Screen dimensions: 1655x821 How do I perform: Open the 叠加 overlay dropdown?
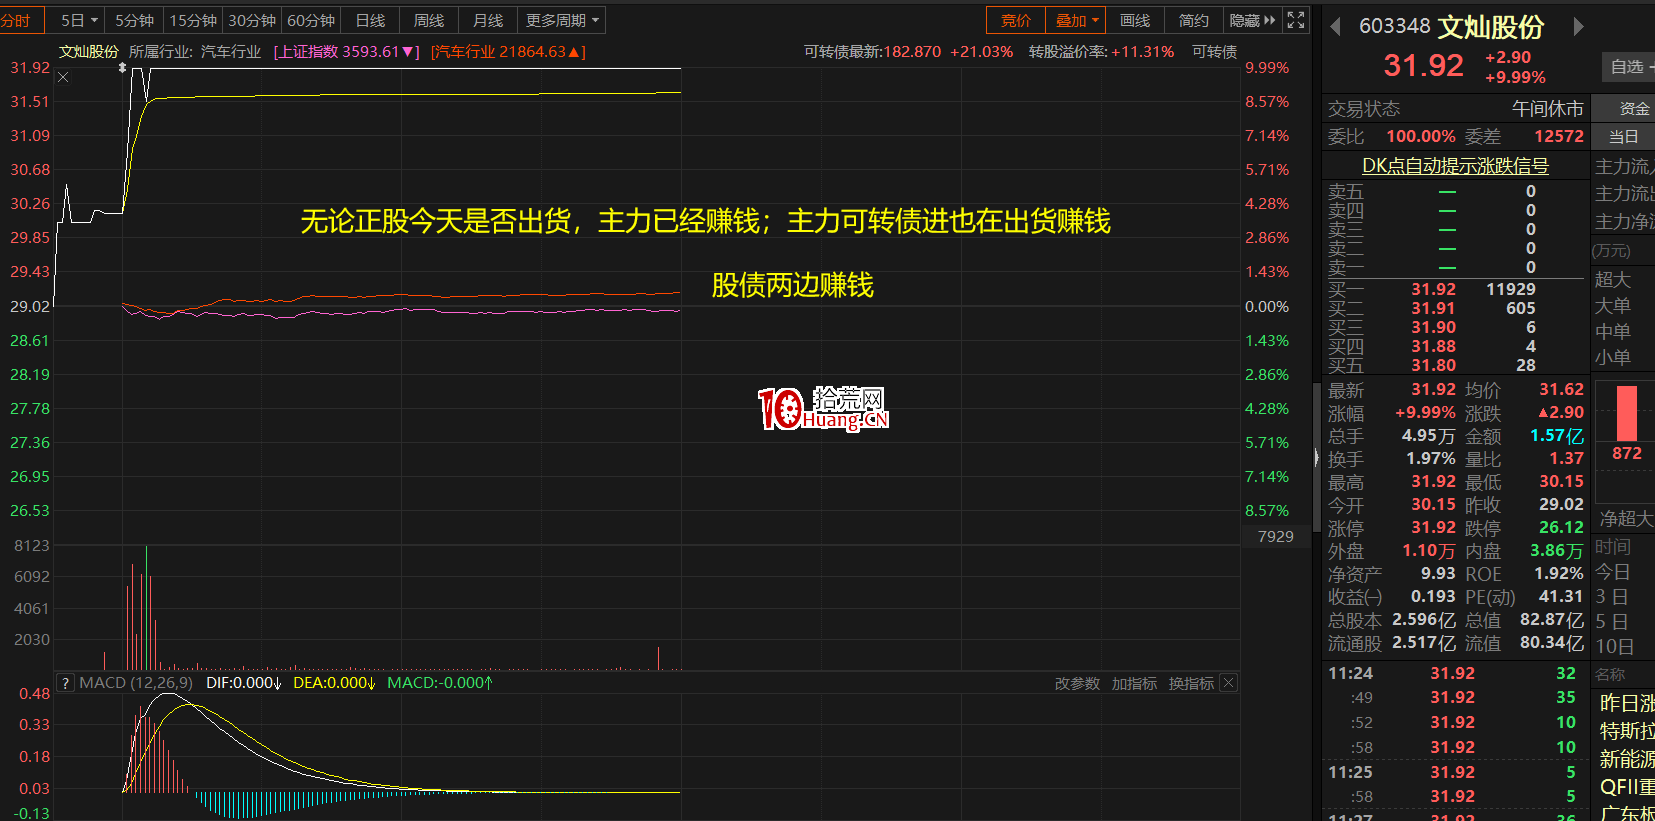(1076, 20)
